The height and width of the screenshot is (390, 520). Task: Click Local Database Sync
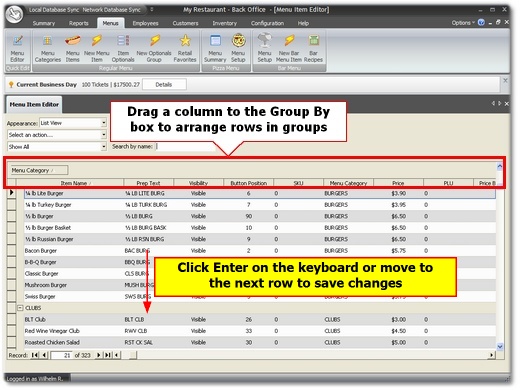pos(54,10)
